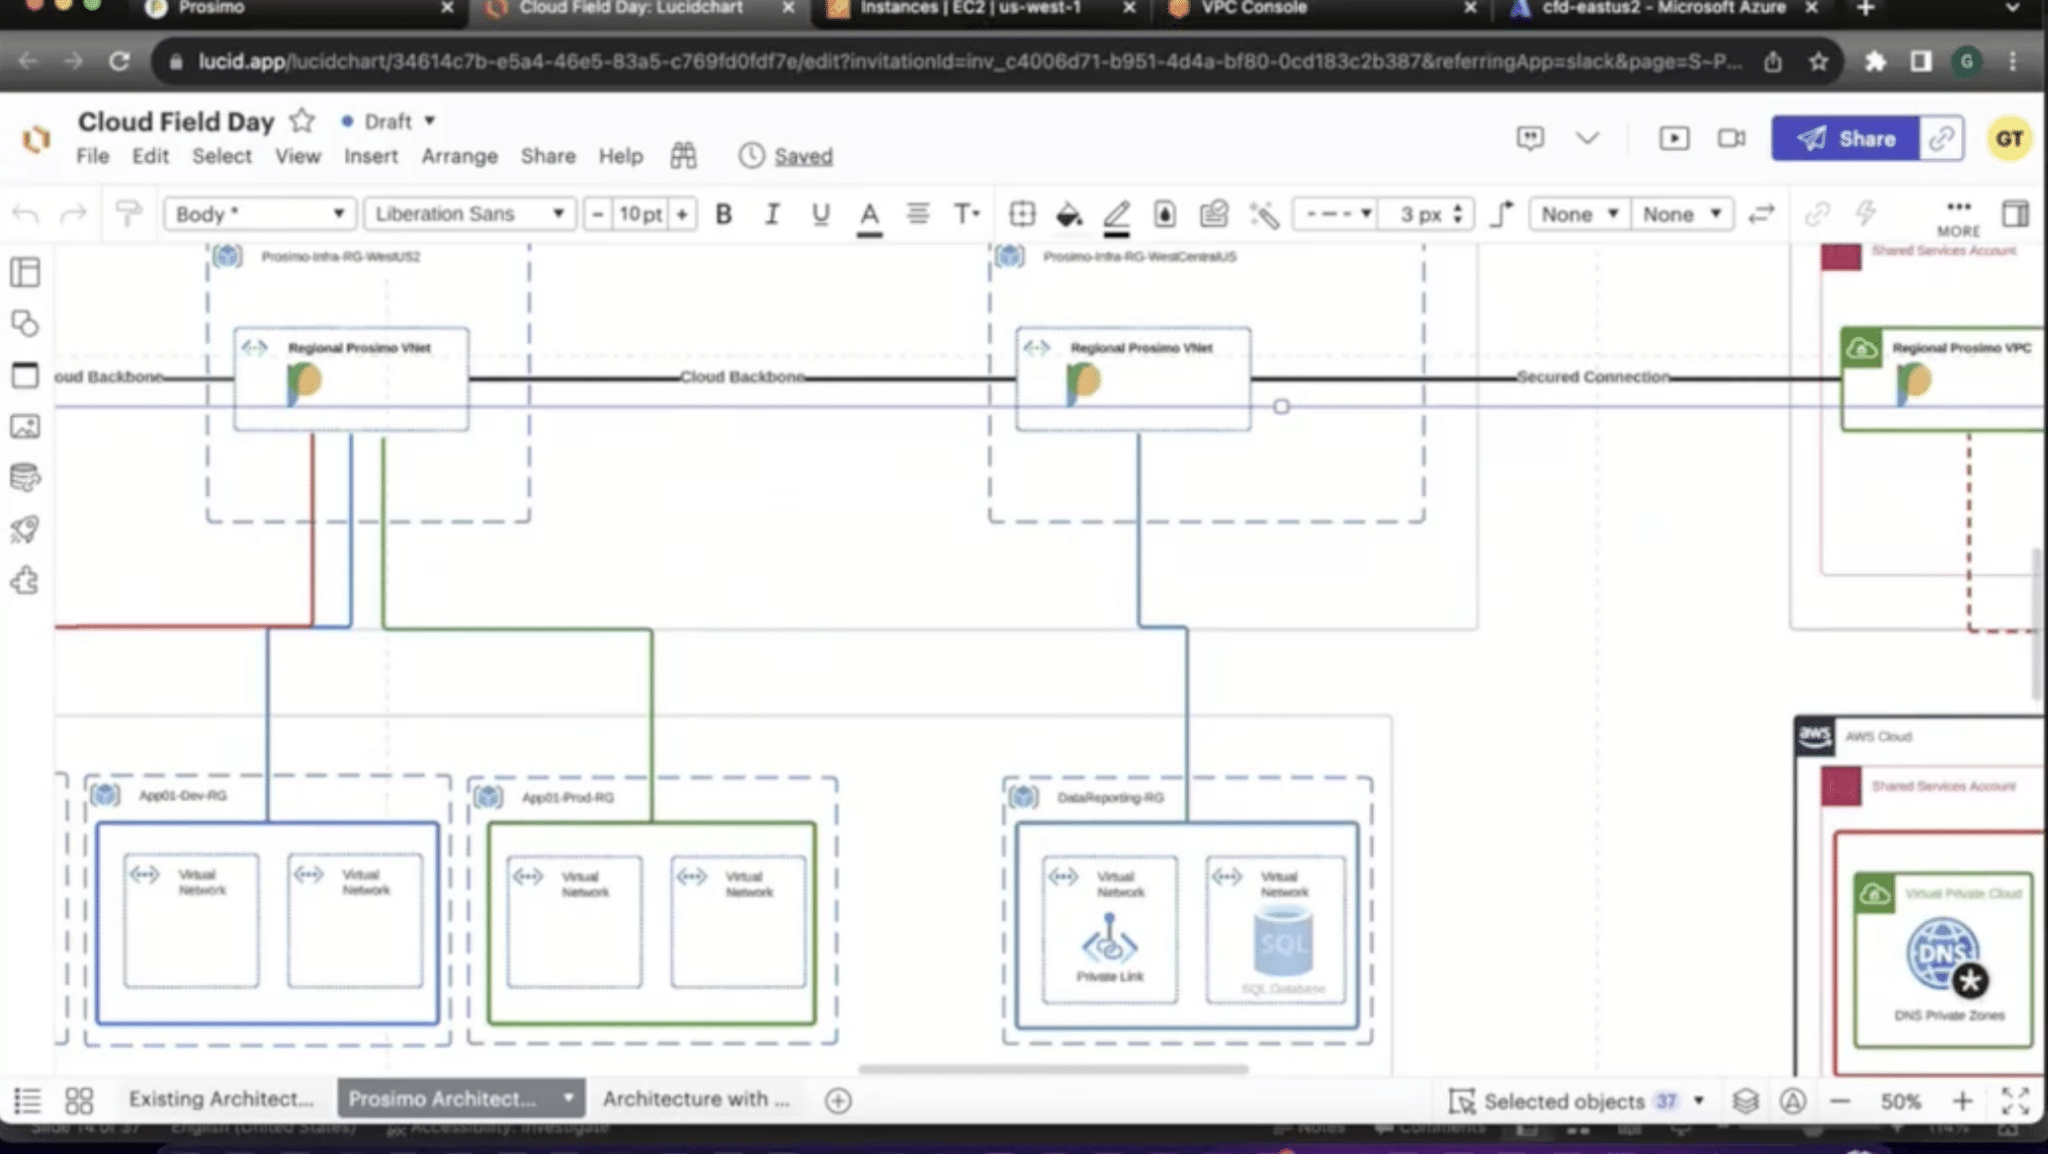
Task: Click the Saved status link
Action: (803, 156)
